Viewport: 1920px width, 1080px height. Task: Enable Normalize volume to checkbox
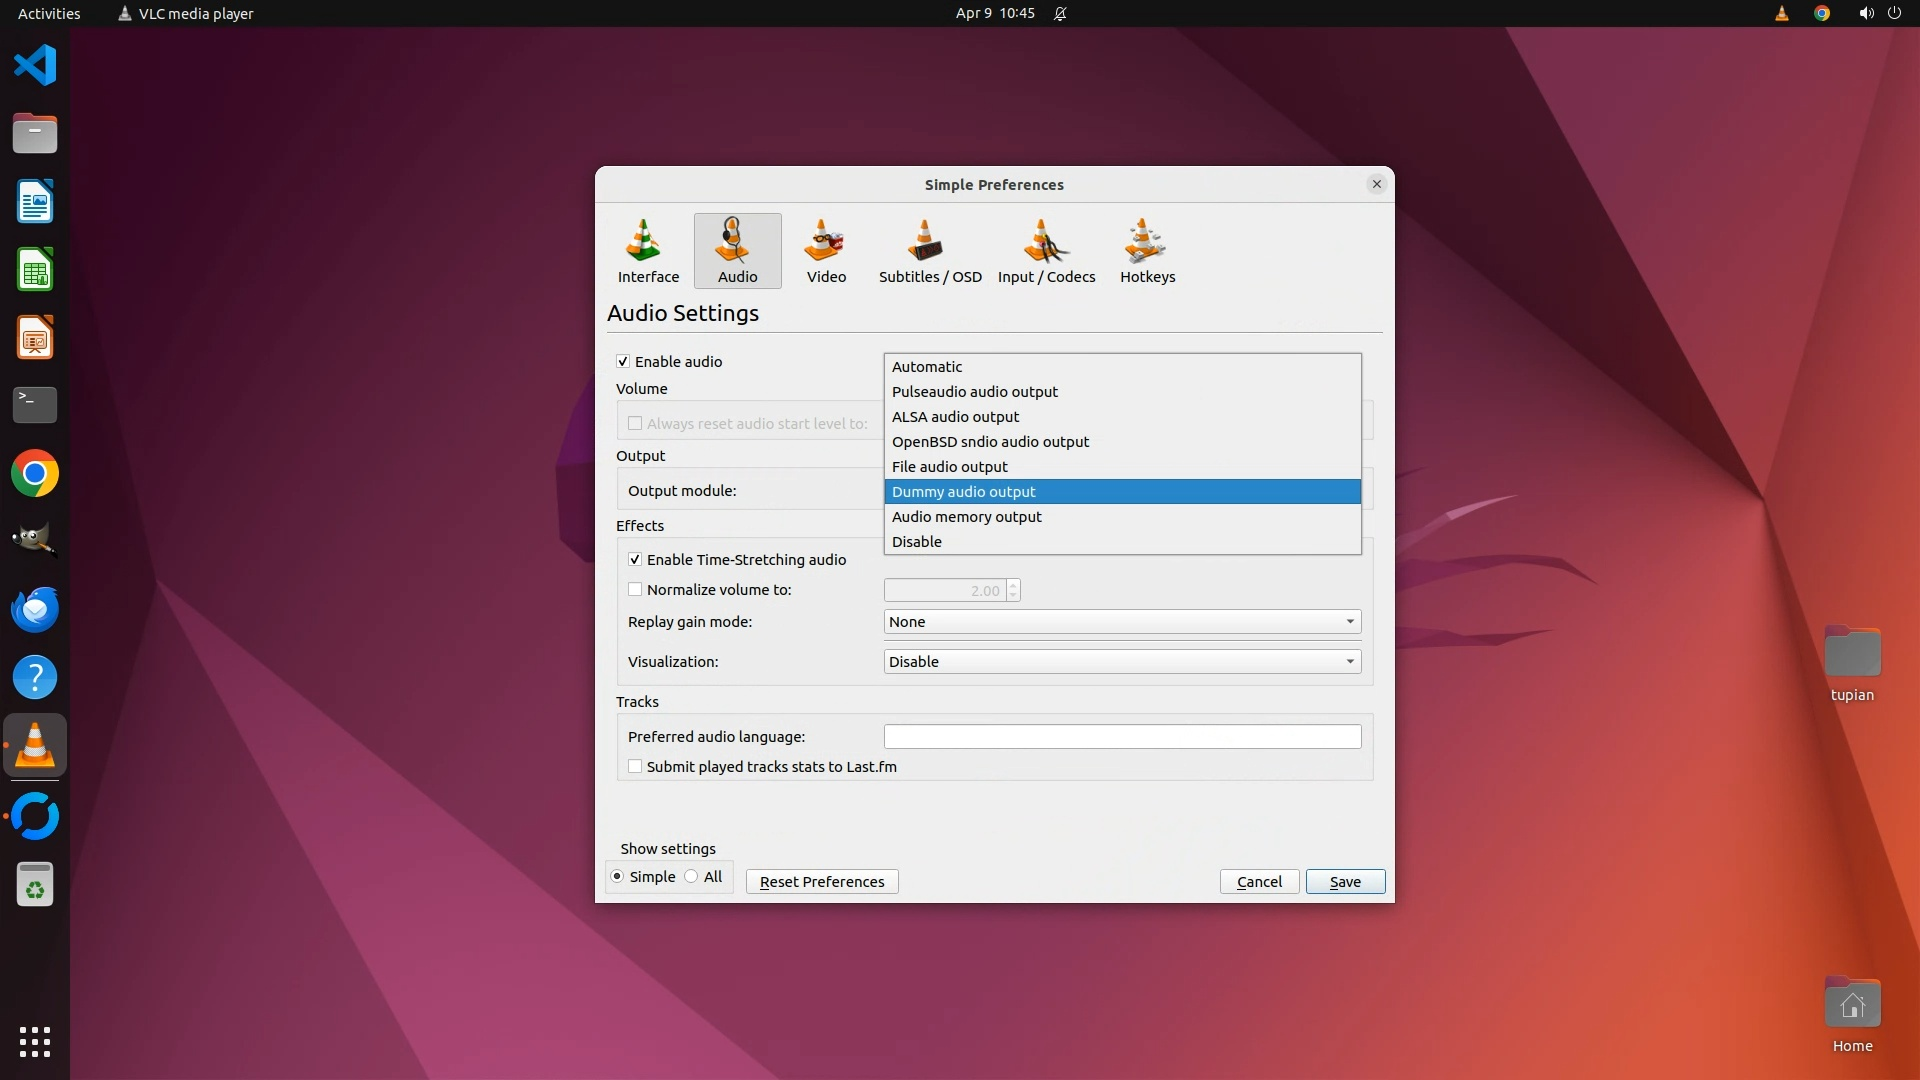point(635,590)
